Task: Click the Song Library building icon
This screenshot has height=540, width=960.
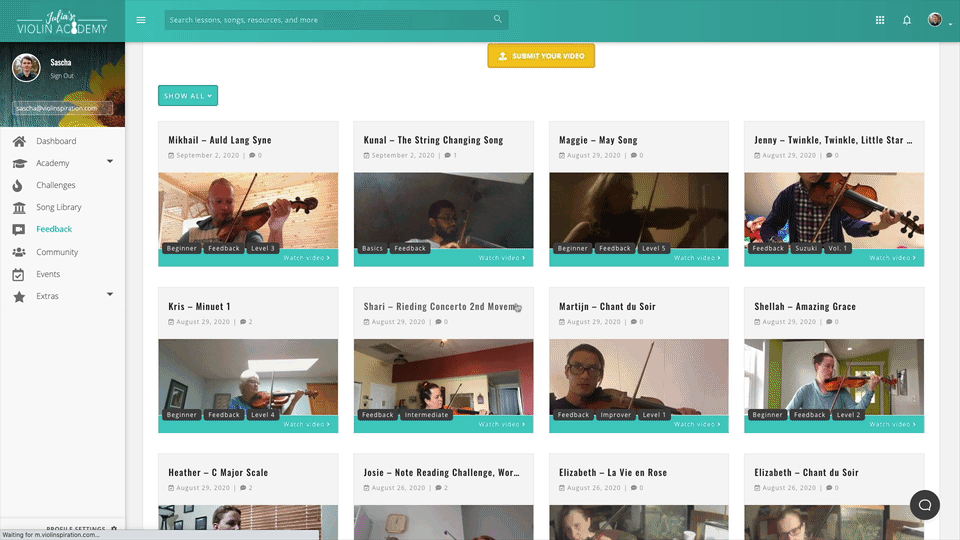Action: [19, 208]
